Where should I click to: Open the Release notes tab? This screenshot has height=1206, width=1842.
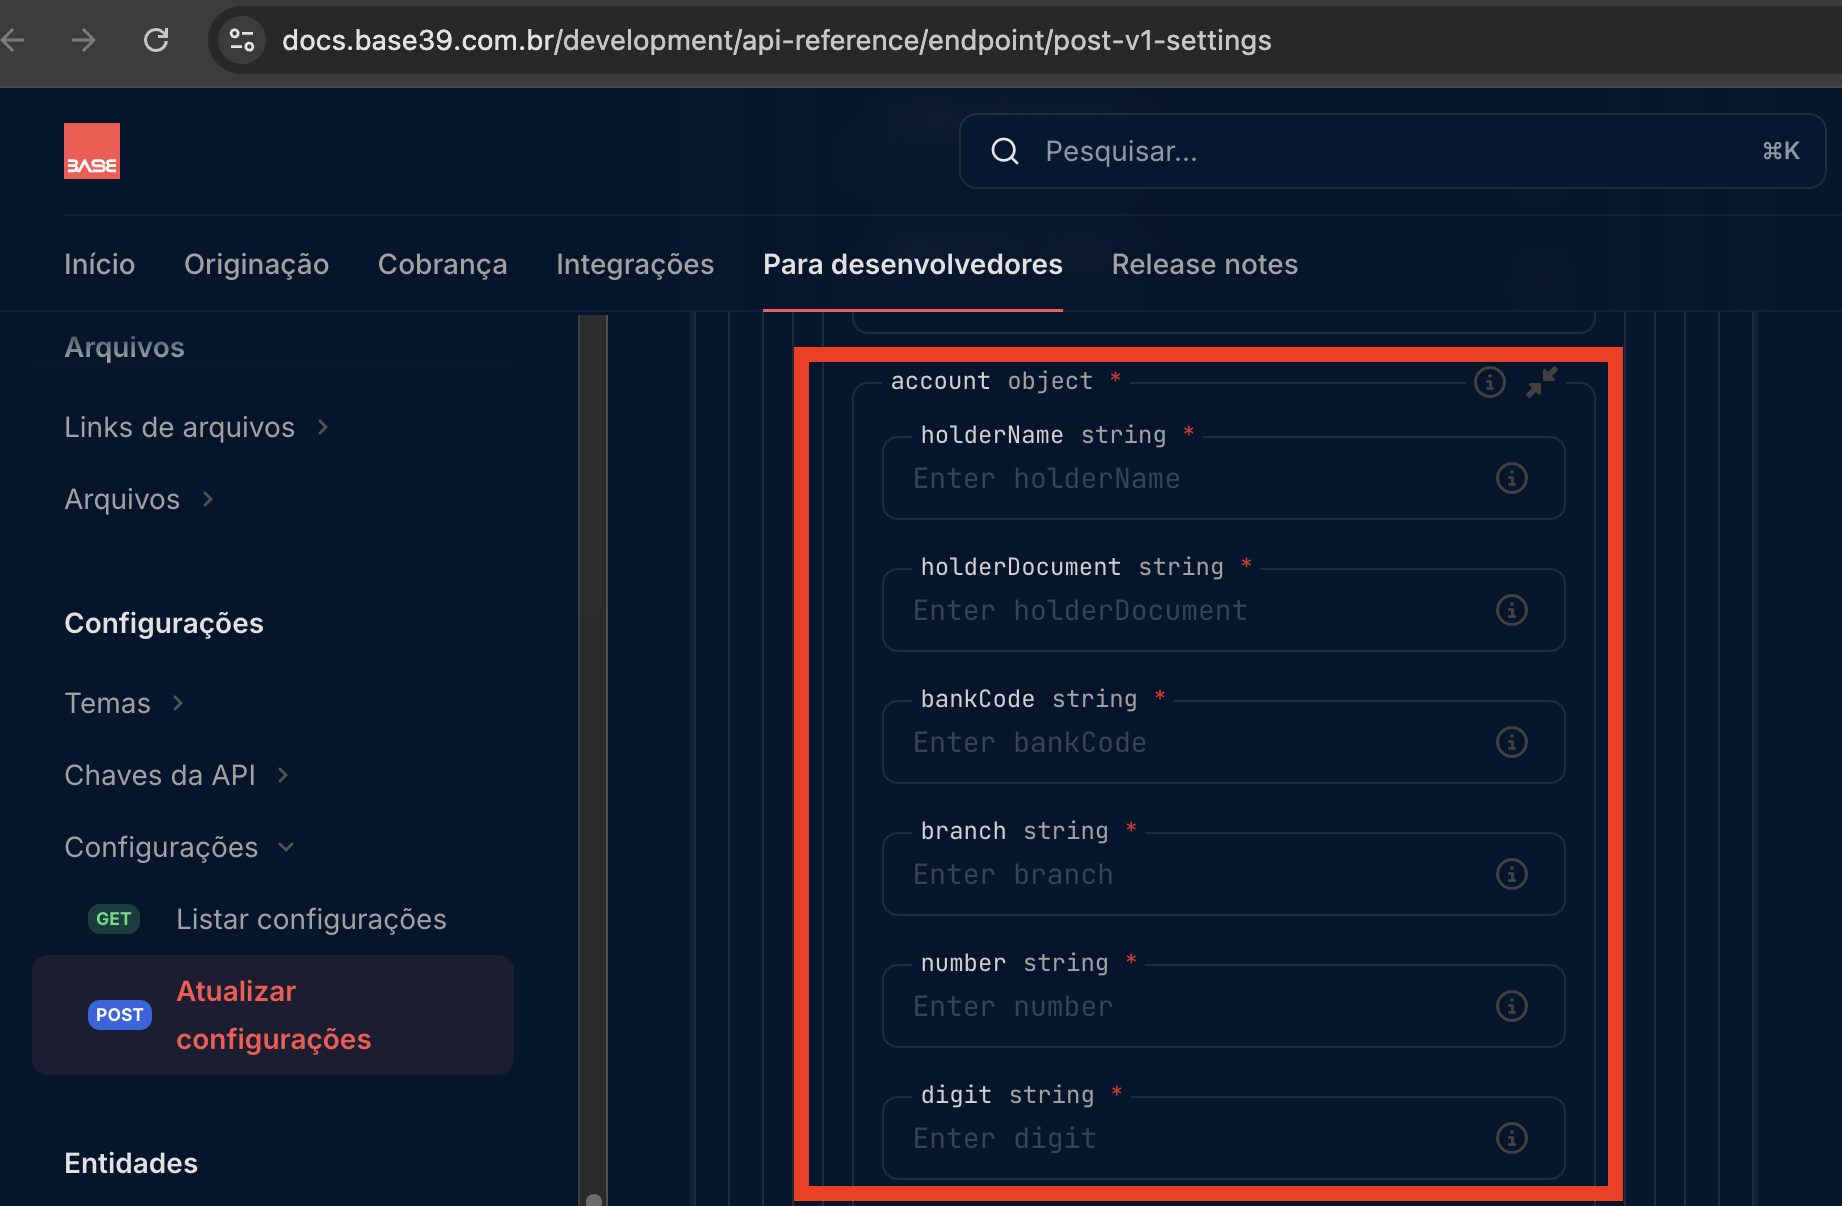[1204, 264]
